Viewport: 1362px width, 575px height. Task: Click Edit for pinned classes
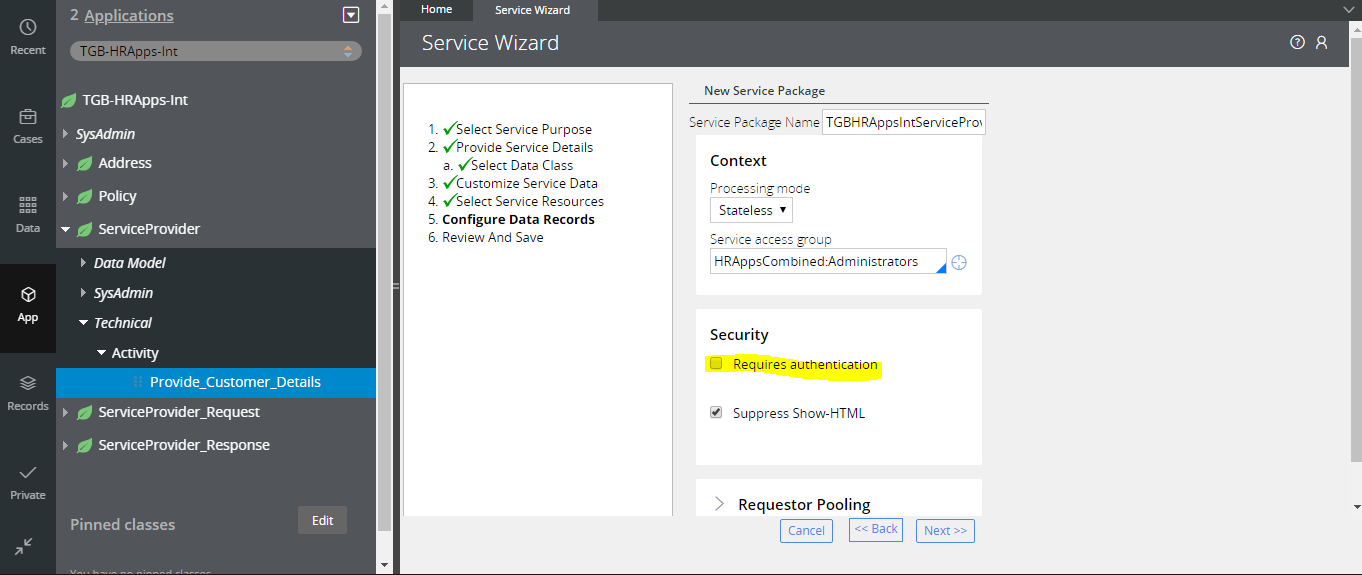click(x=322, y=520)
